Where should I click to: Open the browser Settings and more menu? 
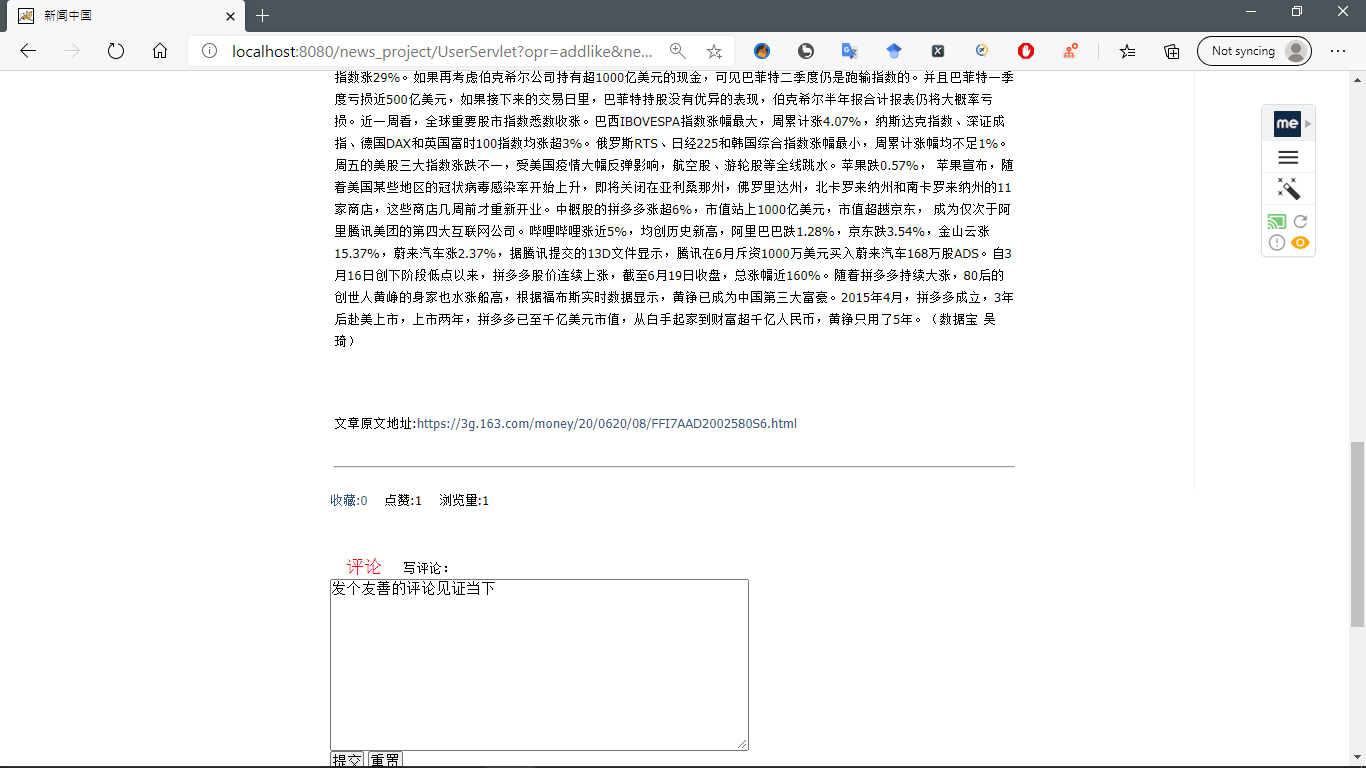click(1338, 51)
